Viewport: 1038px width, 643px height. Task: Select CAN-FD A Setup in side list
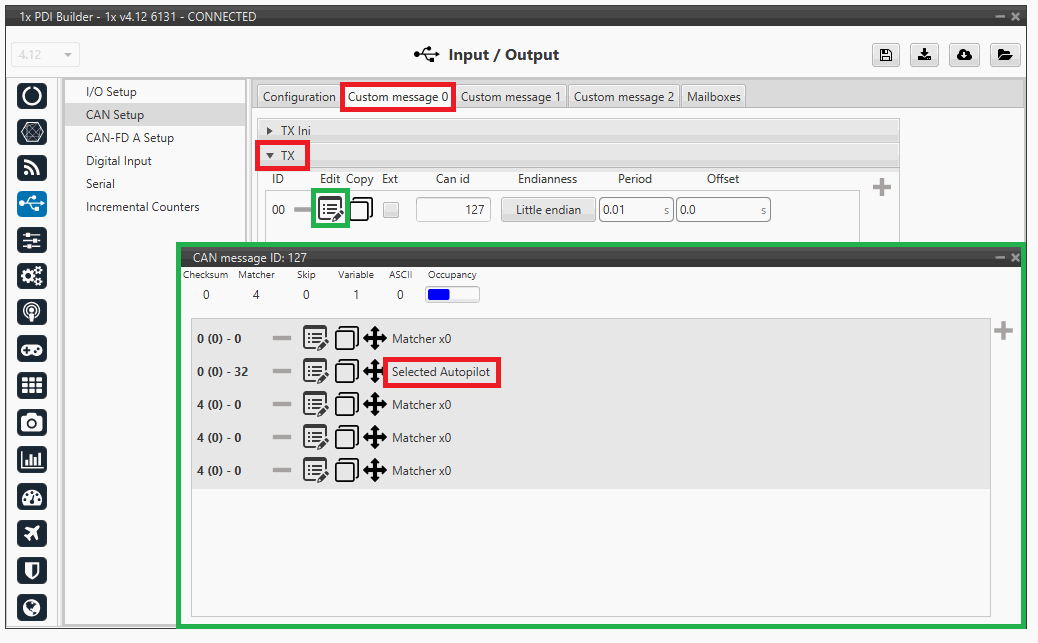pyautogui.click(x=129, y=138)
